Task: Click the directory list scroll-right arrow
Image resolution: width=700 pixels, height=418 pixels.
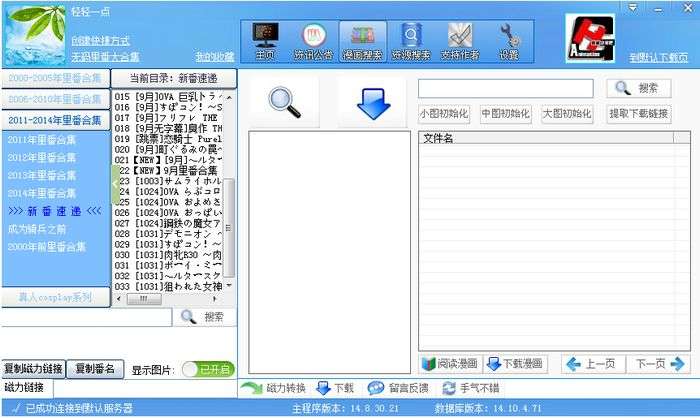Action: pos(216,299)
